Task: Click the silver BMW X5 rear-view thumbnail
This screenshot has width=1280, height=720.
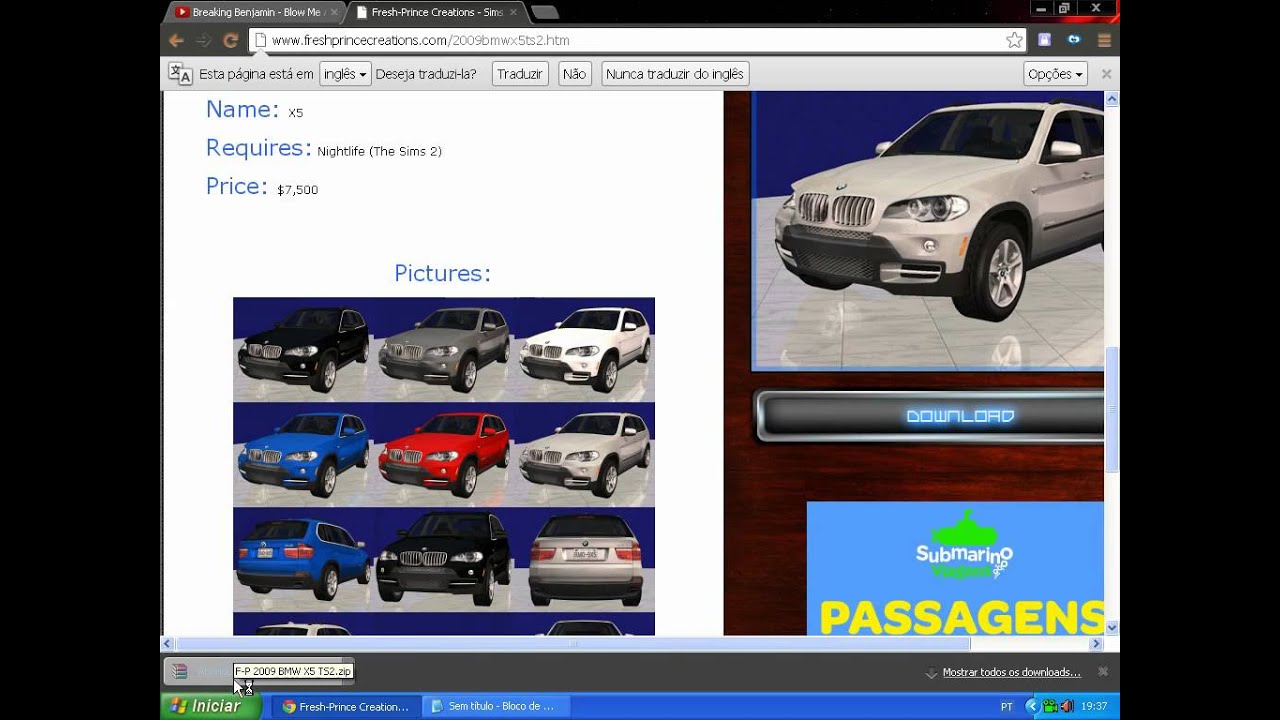Action: coord(585,559)
